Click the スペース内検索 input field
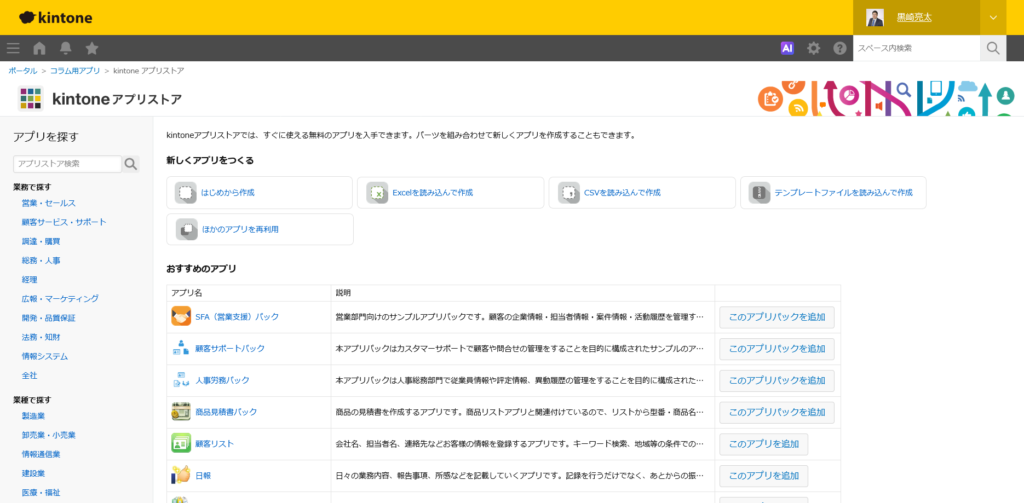Screen dimensions: 1024x503 coord(916,48)
